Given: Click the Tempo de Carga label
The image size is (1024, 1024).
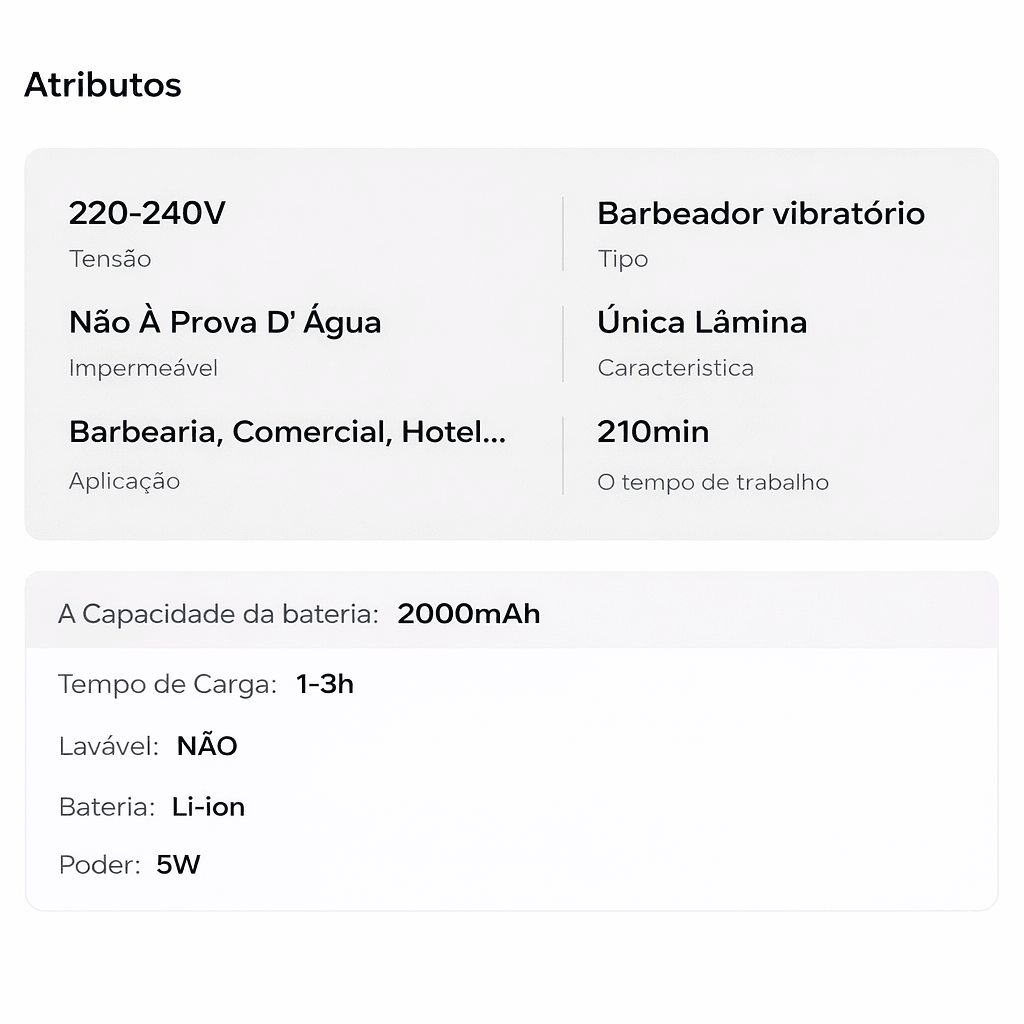Looking at the screenshot, I should tap(167, 685).
